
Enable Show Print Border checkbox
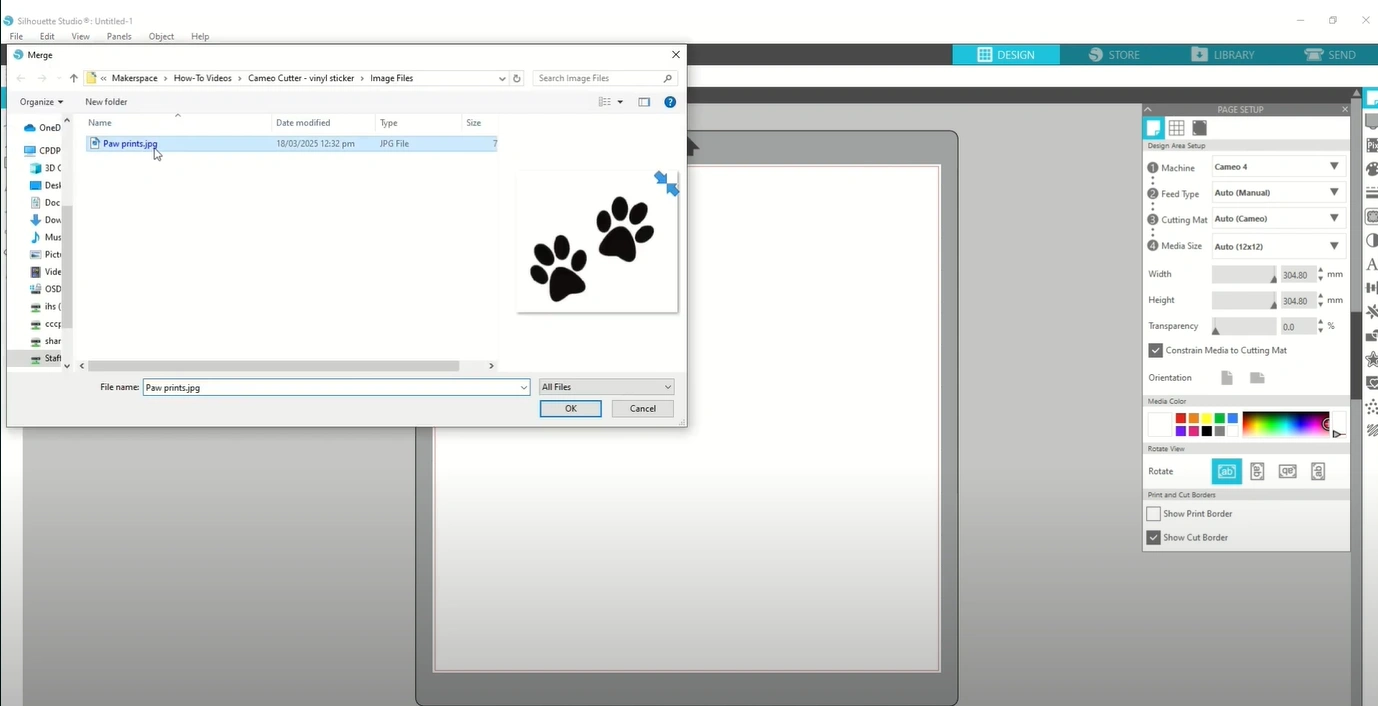click(x=1154, y=514)
